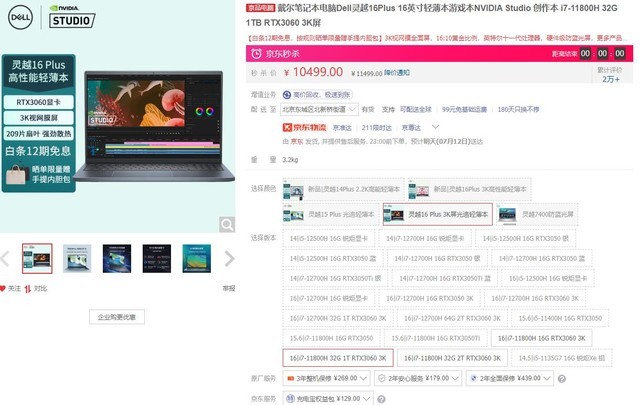Select 灵越15 Plus 光追轻薄本 option
This screenshot has height=405, width=640.
point(331,214)
